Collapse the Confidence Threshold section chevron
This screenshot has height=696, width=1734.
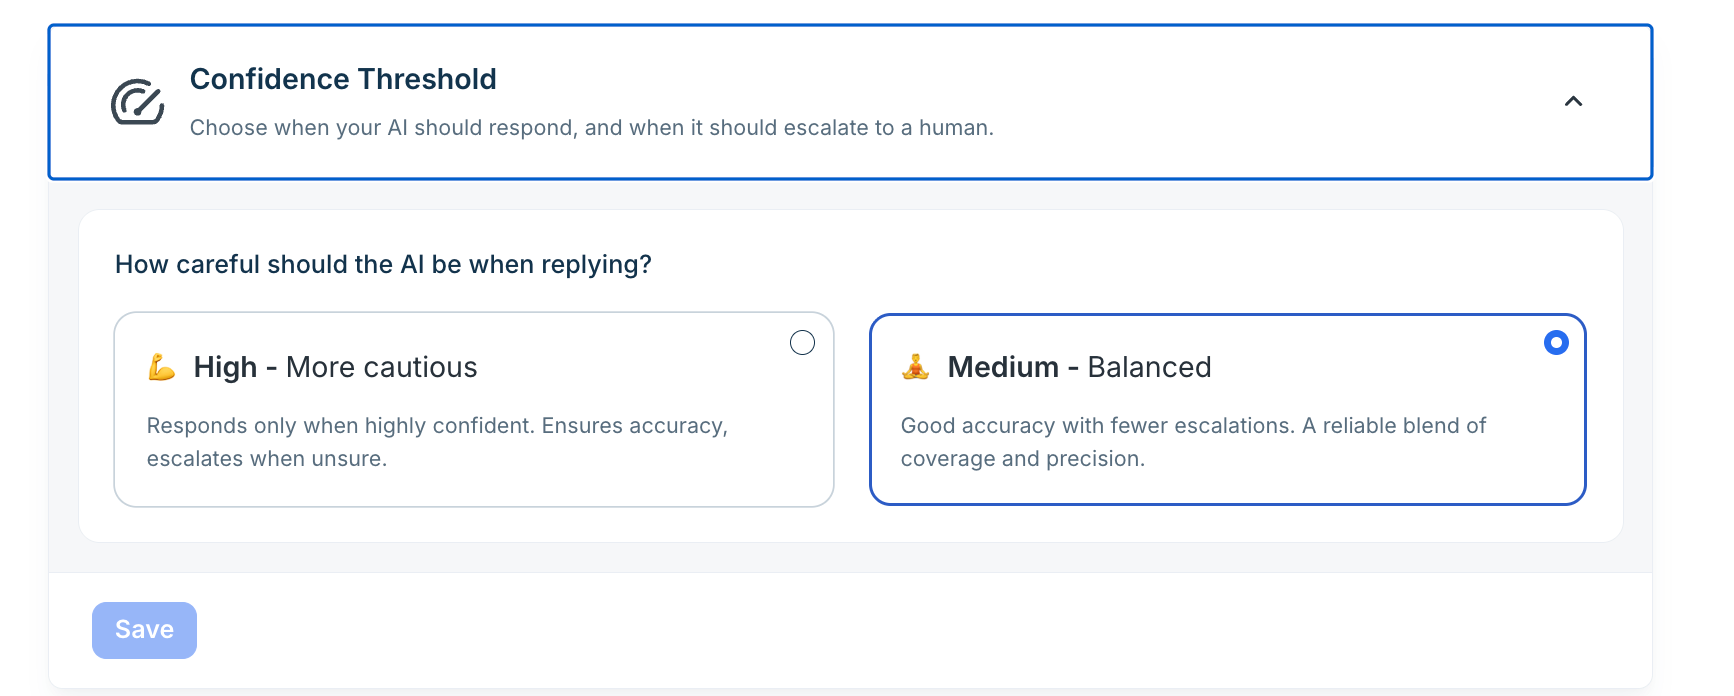click(1573, 101)
